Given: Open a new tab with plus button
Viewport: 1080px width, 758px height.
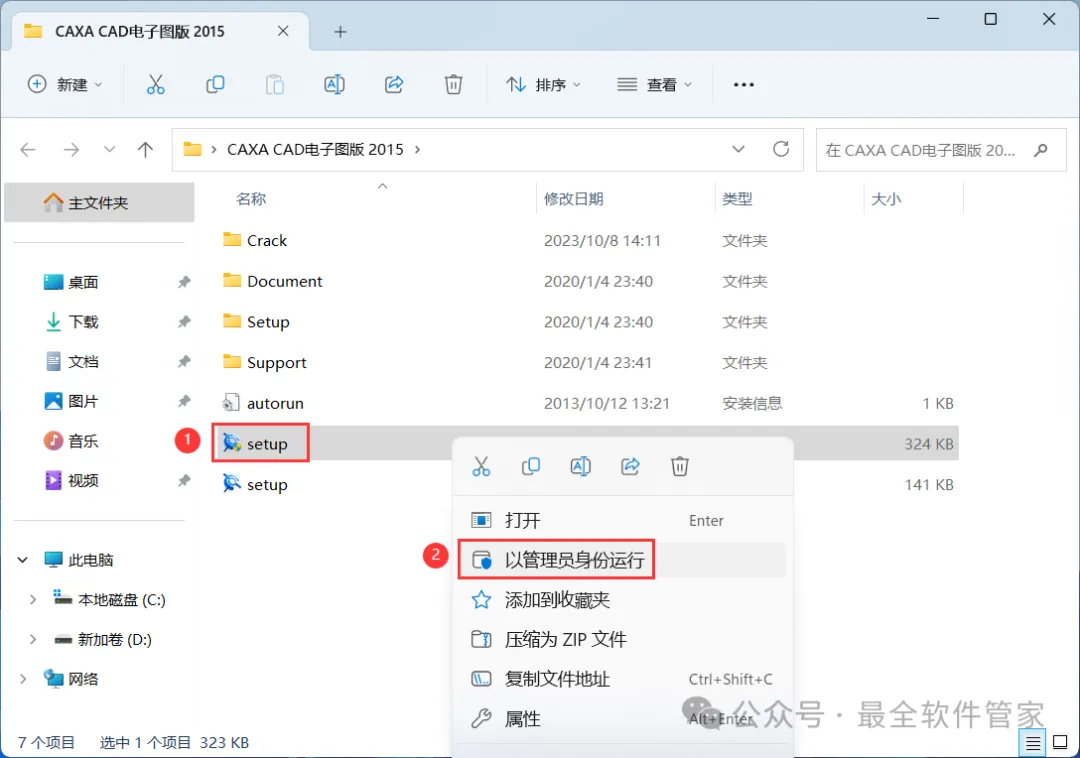Looking at the screenshot, I should click(x=340, y=32).
